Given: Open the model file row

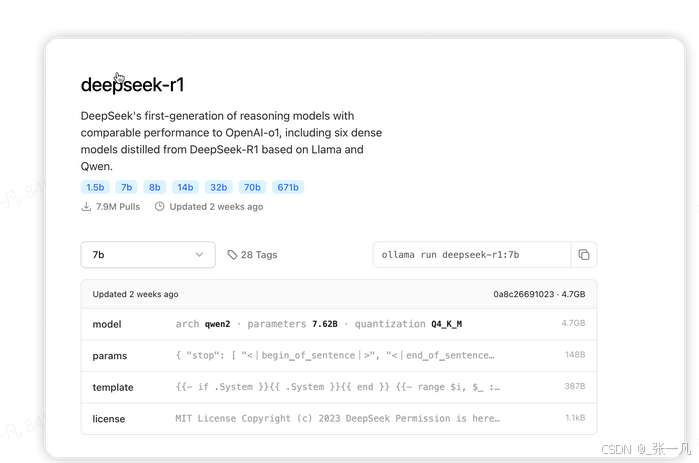Looking at the screenshot, I should click(x=339, y=324).
